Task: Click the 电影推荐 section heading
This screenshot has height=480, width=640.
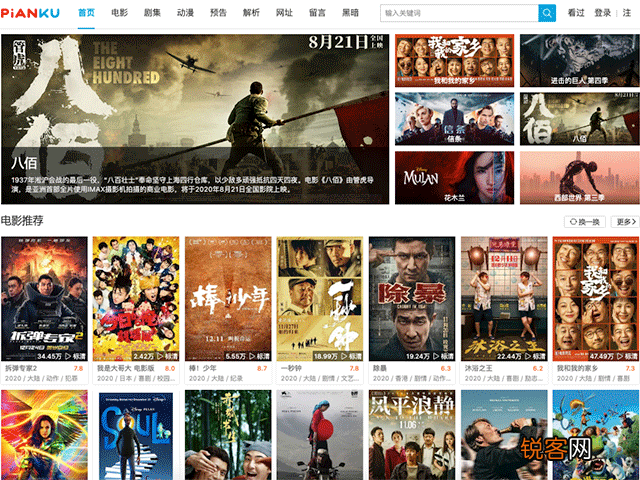Action: click(22, 221)
